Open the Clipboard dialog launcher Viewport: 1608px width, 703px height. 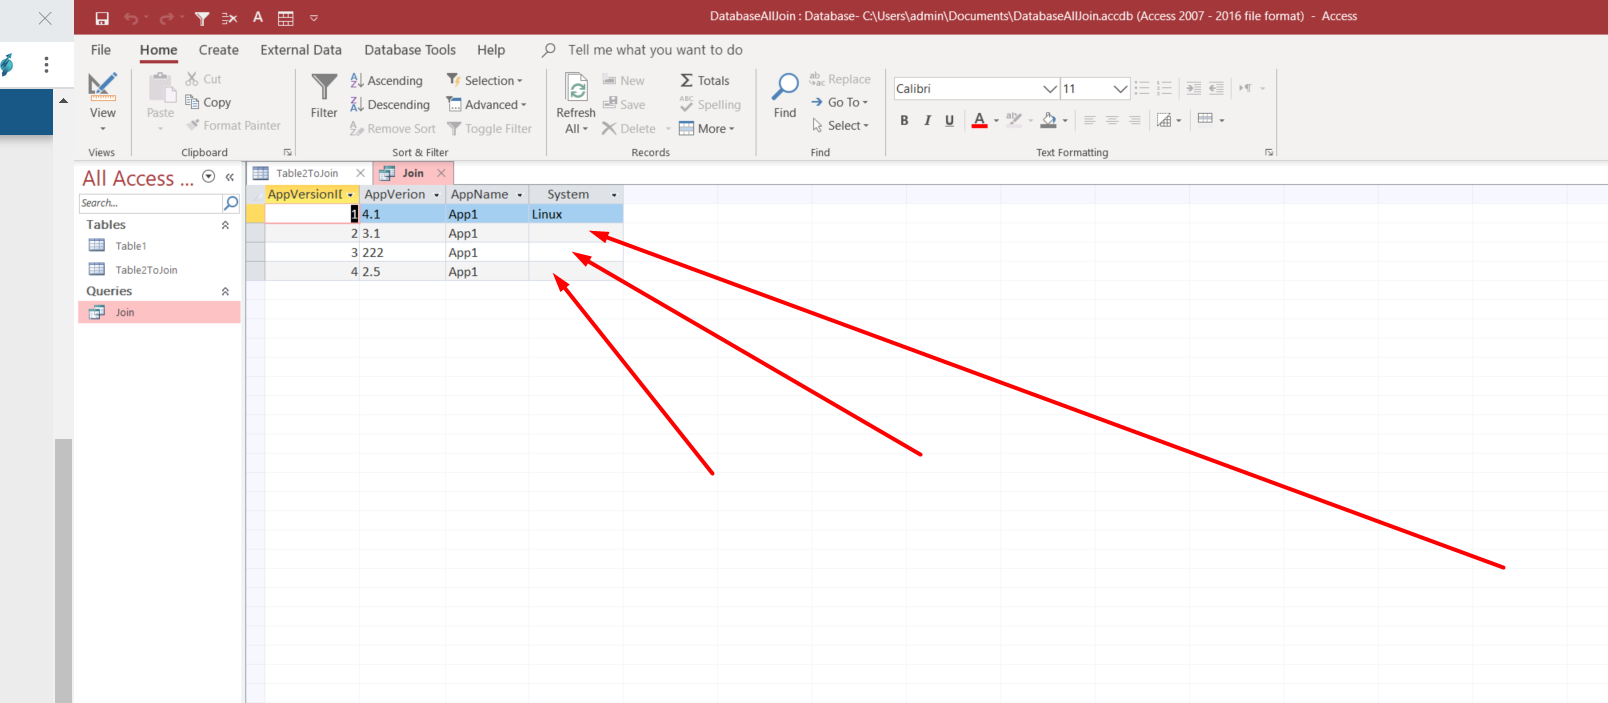[x=288, y=153]
